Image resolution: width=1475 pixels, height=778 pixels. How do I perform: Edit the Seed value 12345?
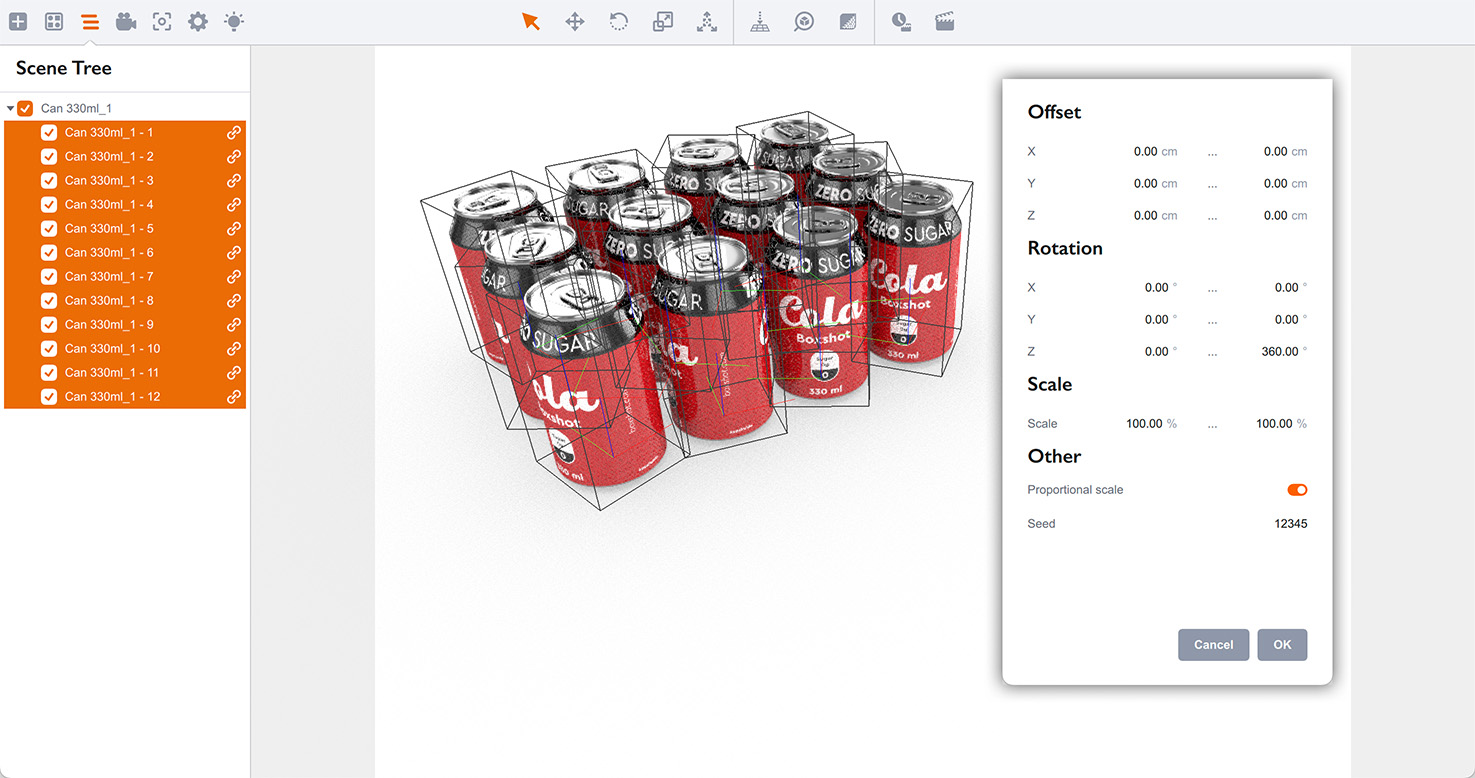pos(1290,524)
